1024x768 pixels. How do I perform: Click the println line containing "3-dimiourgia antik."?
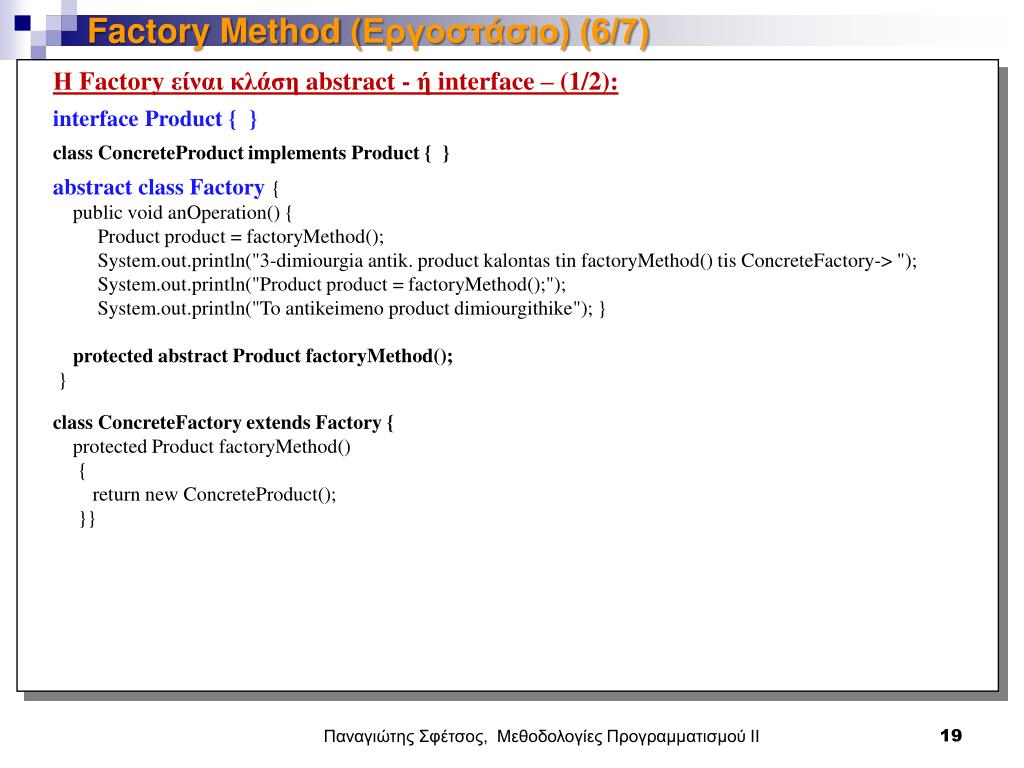[x=507, y=261]
